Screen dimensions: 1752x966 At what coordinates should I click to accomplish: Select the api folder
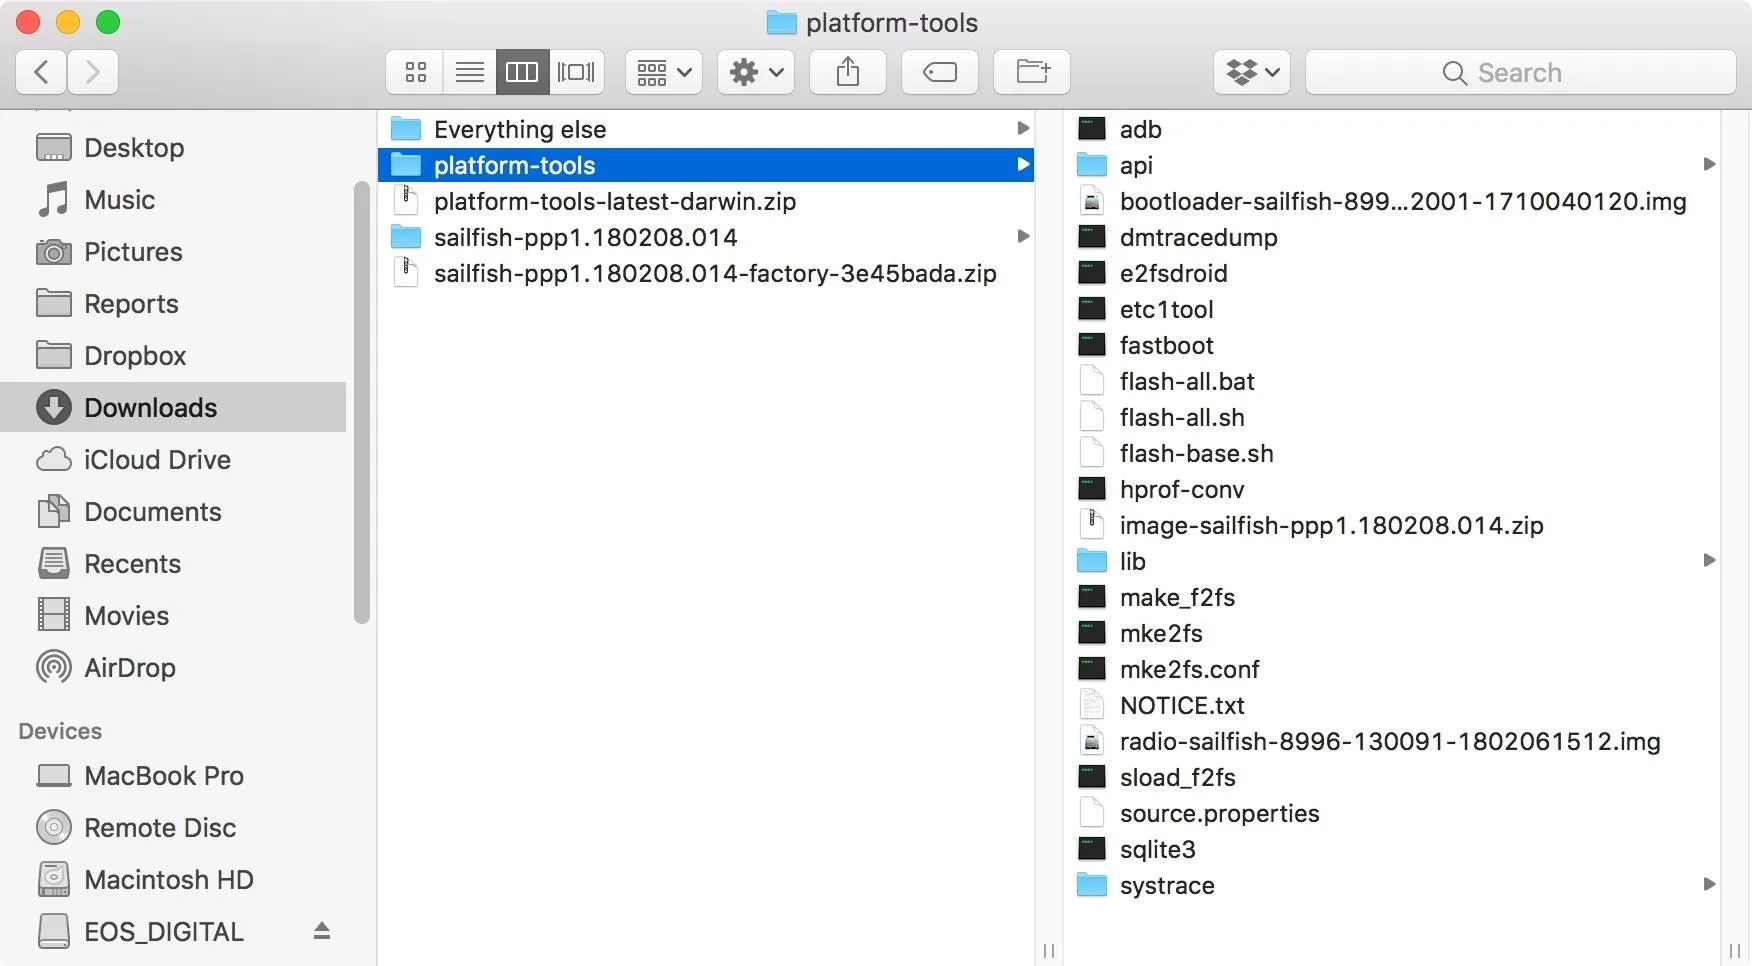[1392, 165]
